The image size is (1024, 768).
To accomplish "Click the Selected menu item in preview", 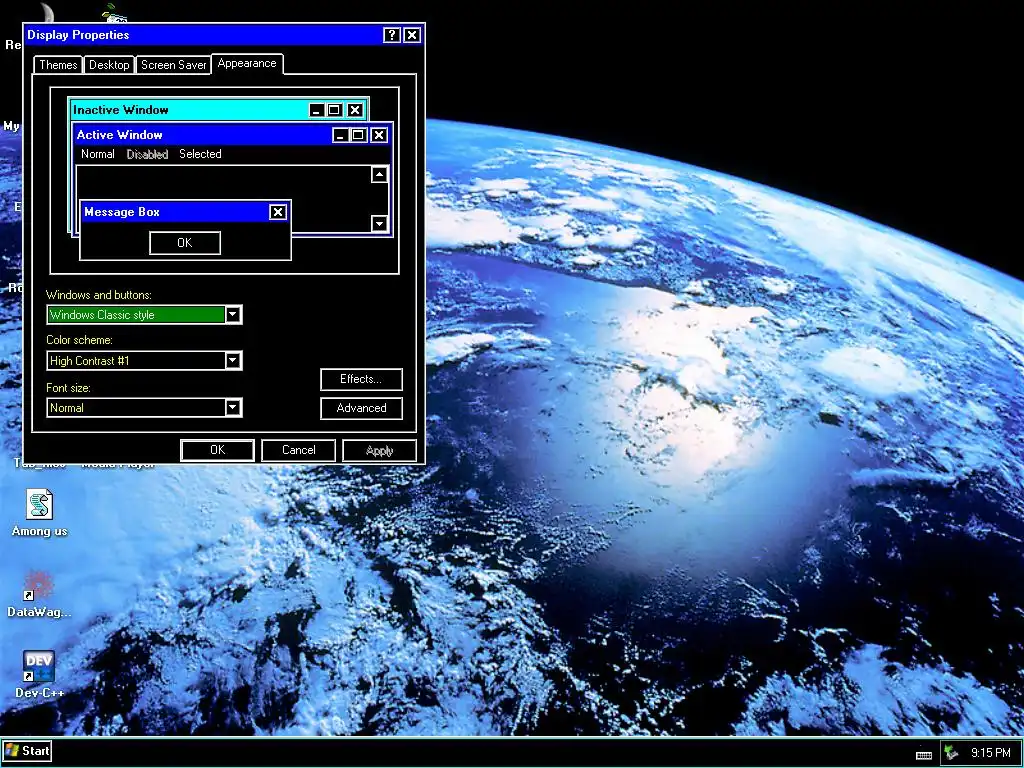I will 200,154.
